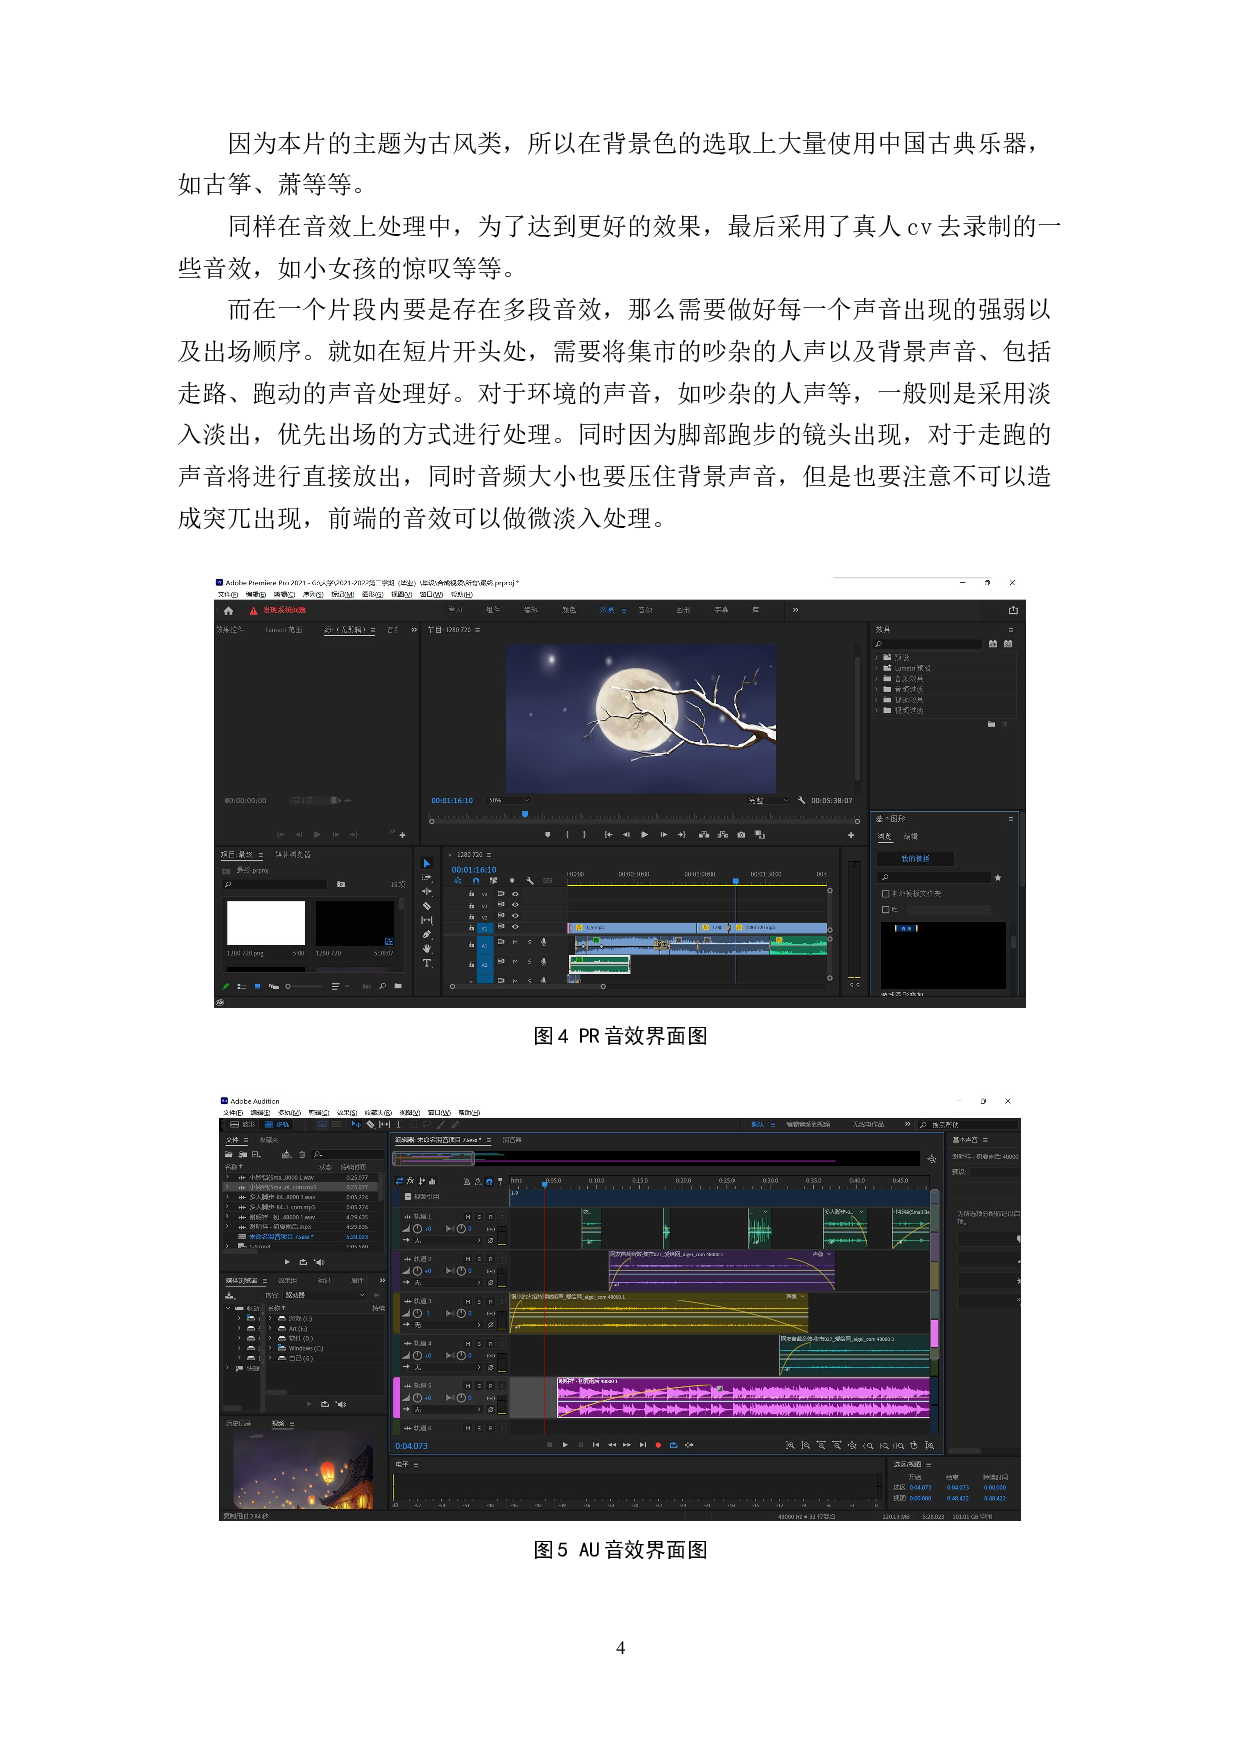The width and height of the screenshot is (1240, 1754).
Task: Play the sequence in Premiere's Program monitor
Action: point(644,834)
